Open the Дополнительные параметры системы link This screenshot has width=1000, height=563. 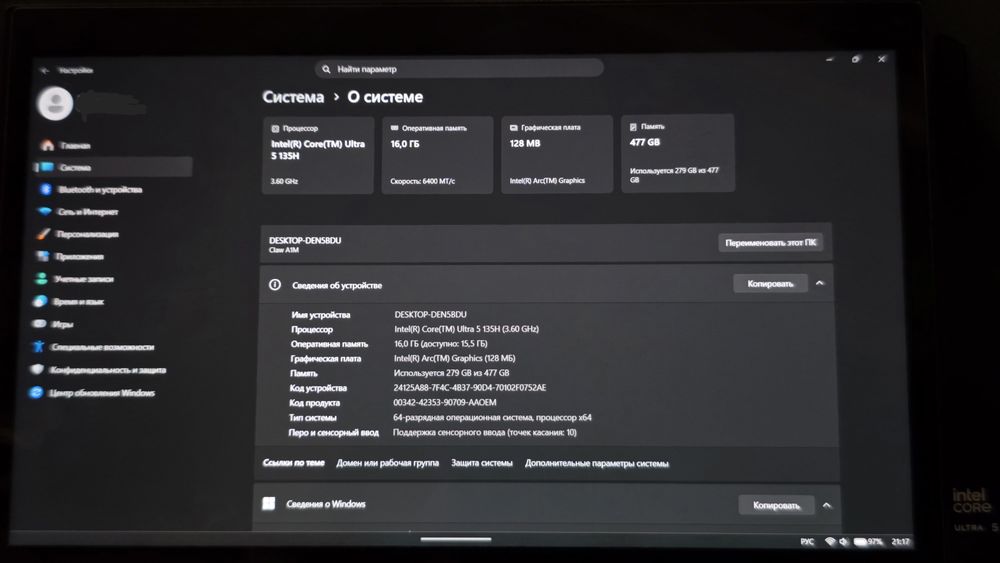597,464
